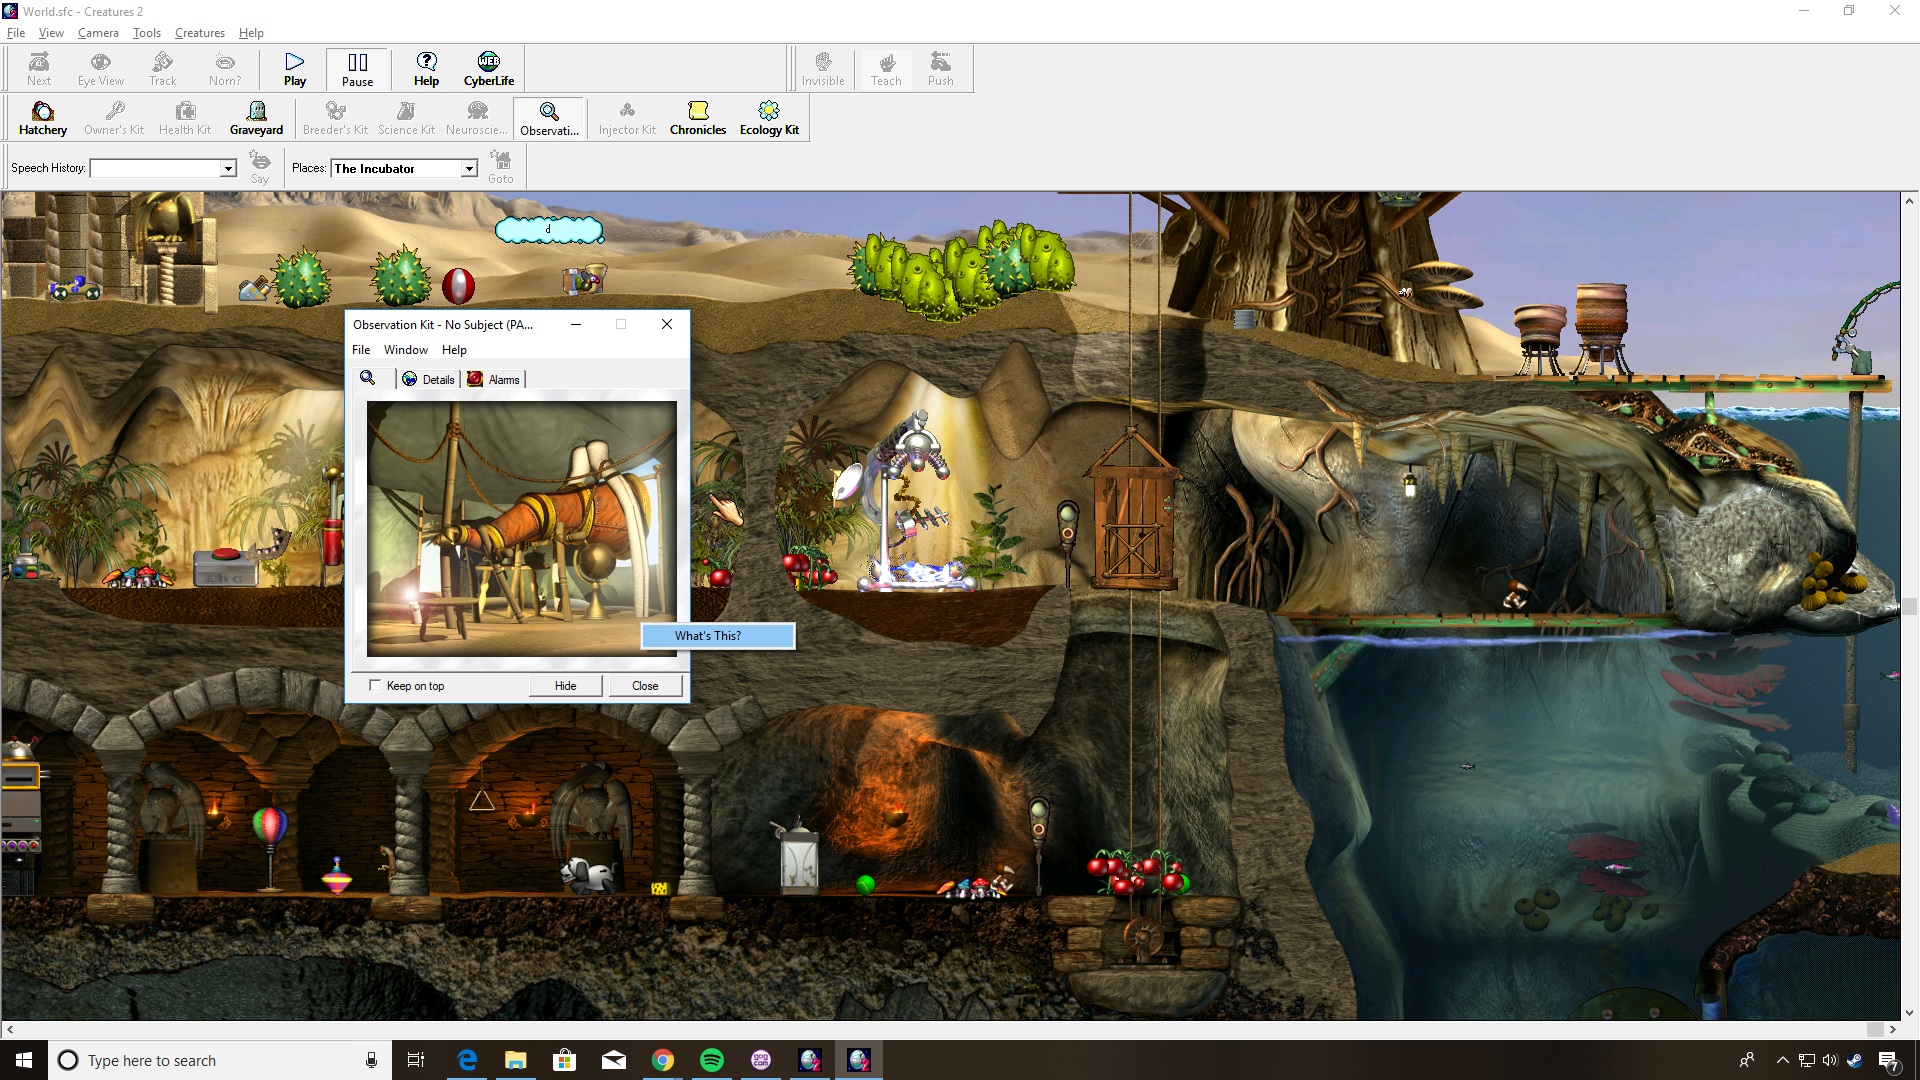Open the Hatchery kit
The image size is (1920, 1080).
[x=43, y=118]
